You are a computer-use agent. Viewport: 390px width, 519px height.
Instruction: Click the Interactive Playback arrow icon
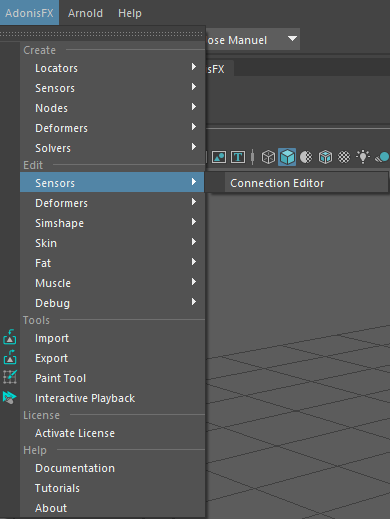pos(10,397)
